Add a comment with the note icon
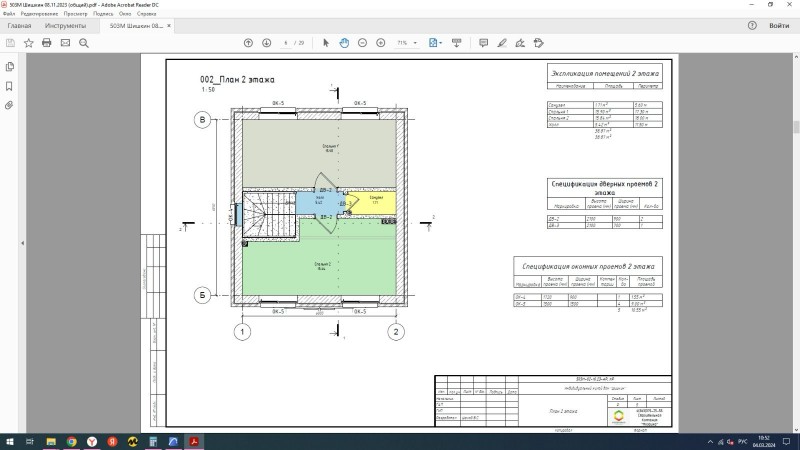The height and width of the screenshot is (450, 800). pos(483,43)
